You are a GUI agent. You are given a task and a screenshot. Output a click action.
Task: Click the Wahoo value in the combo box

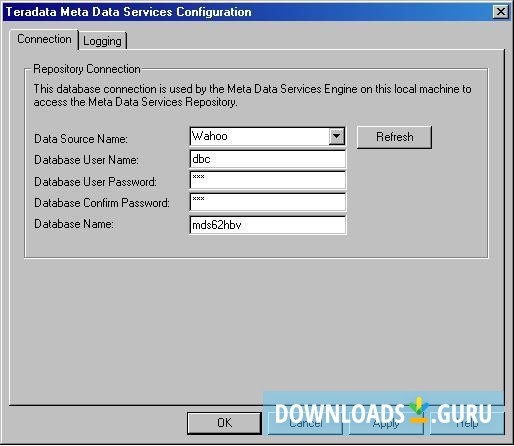[x=210, y=136]
